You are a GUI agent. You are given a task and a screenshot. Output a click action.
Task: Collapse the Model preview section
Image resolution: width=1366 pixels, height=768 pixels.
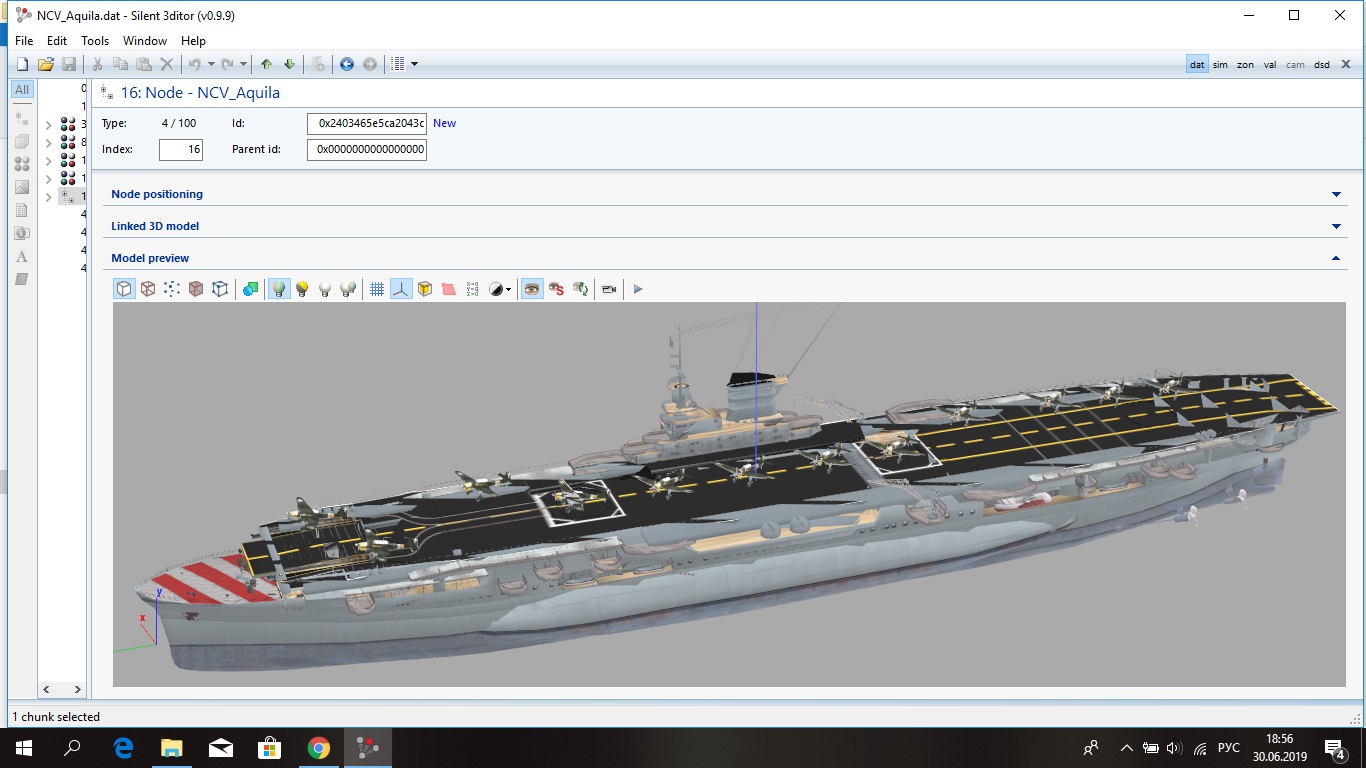pos(1336,258)
